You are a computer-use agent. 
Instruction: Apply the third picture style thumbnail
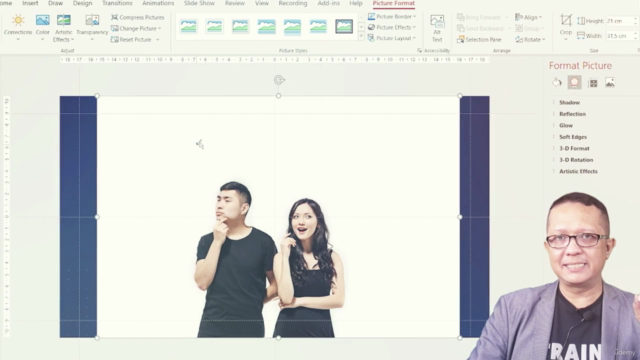coord(240,27)
